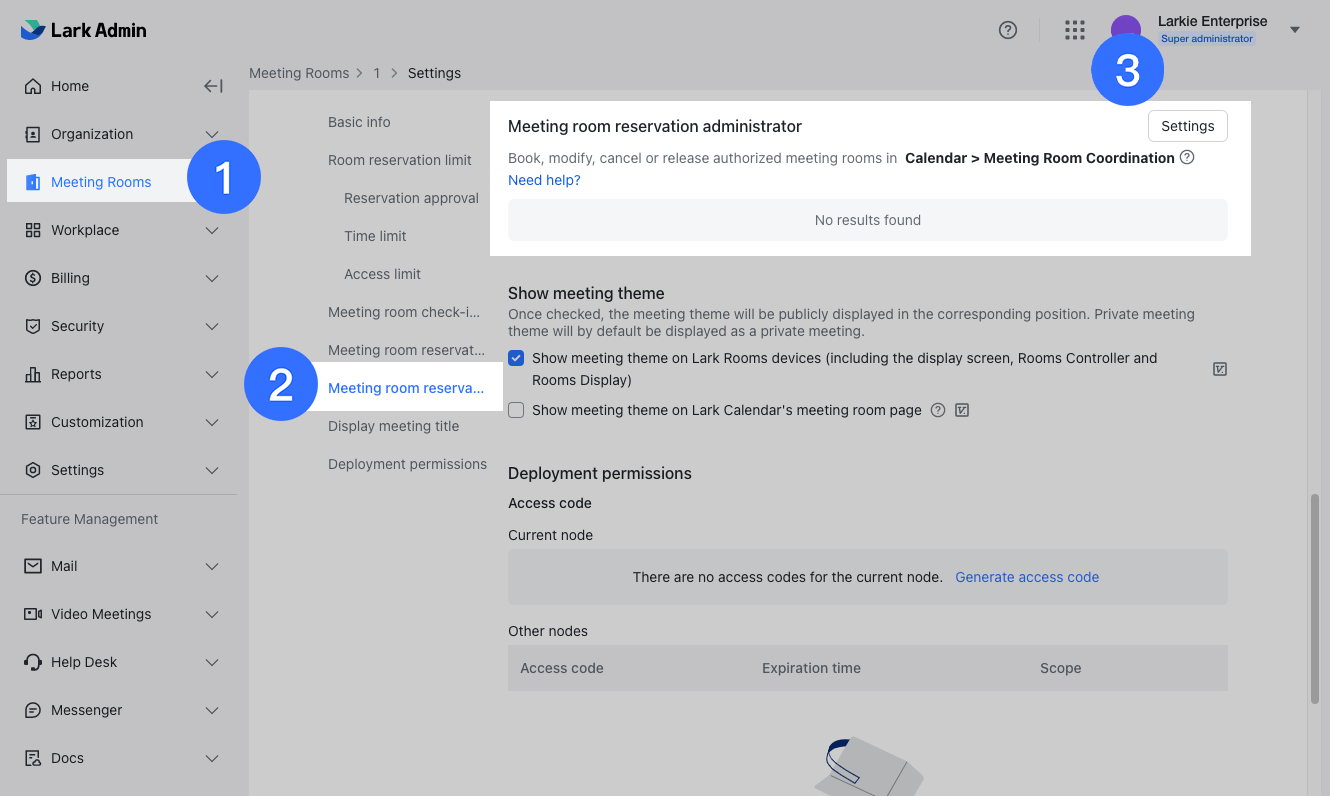Viewport: 1330px width, 796px height.
Task: Uncheck Show meeting theme on Lark Rooms devices
Action: [516, 358]
